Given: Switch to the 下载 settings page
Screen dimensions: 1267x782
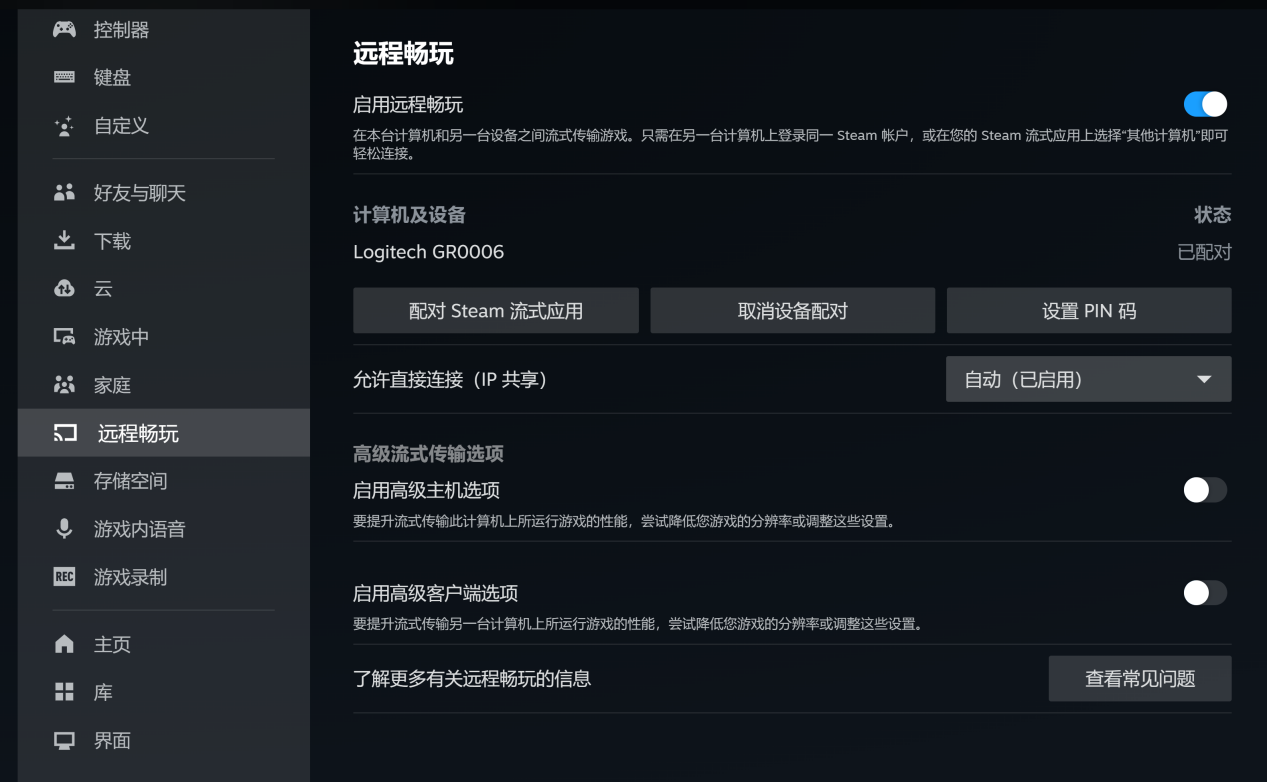Looking at the screenshot, I should [164, 241].
